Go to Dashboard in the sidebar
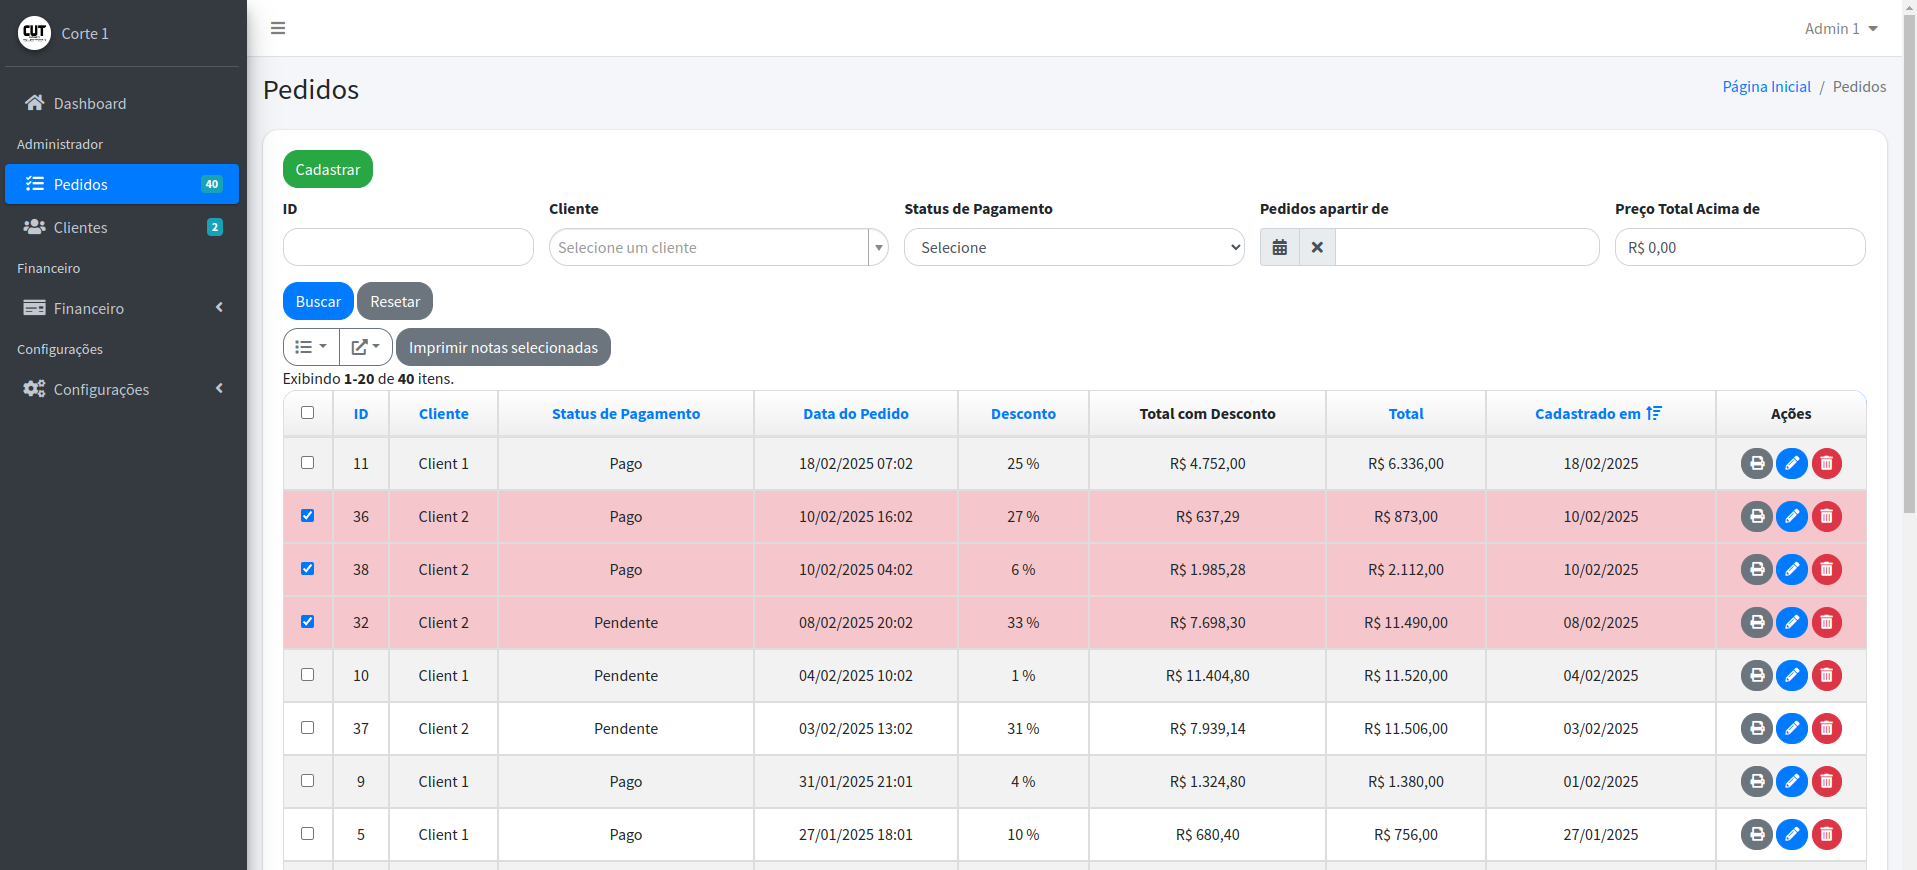Viewport: 1917px width, 870px height. (122, 103)
